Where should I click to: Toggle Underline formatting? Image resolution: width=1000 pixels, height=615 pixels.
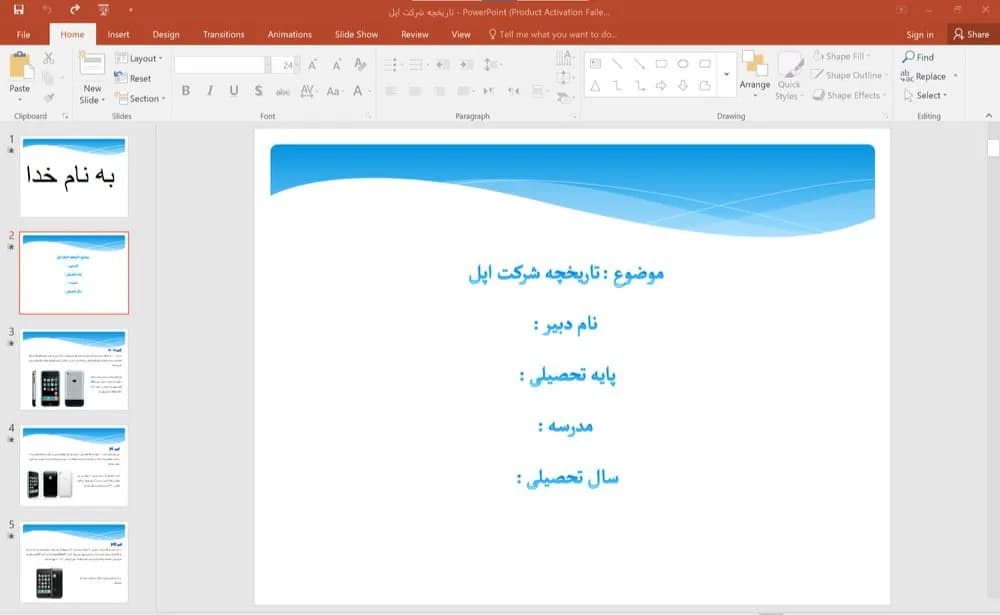234,91
